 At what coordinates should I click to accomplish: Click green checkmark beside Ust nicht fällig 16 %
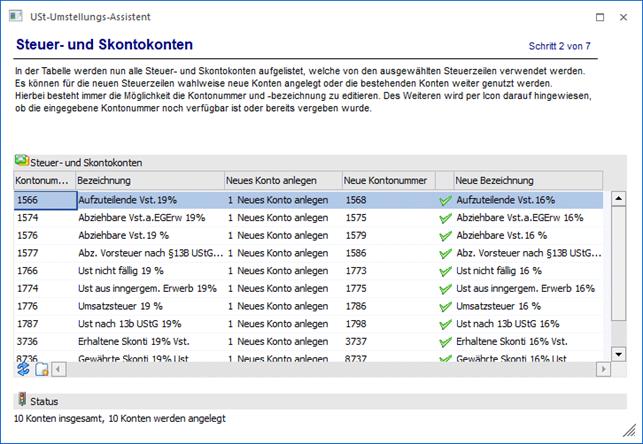click(445, 270)
